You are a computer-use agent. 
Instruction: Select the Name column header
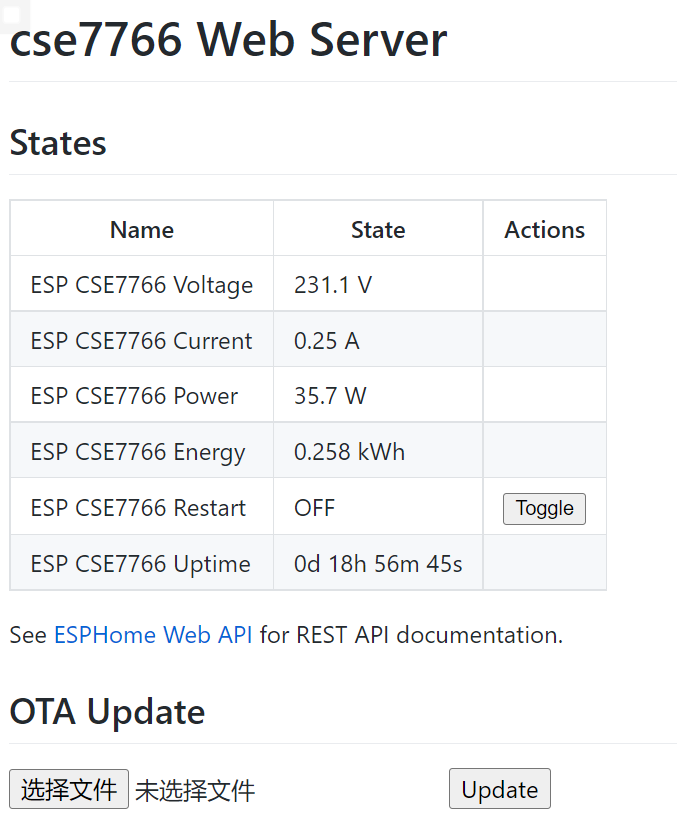coord(142,230)
